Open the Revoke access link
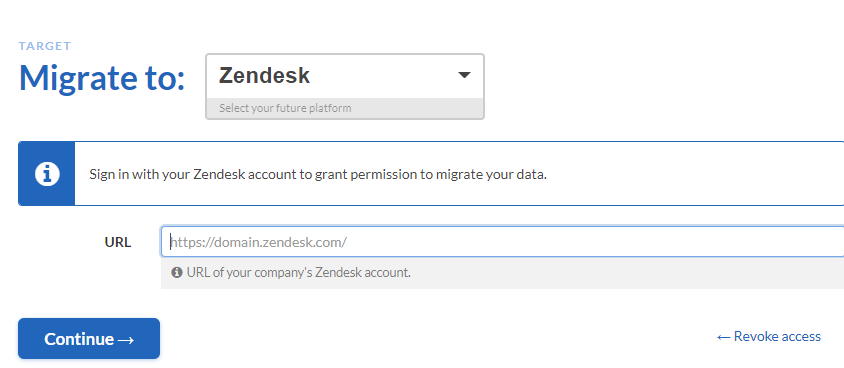 769,337
